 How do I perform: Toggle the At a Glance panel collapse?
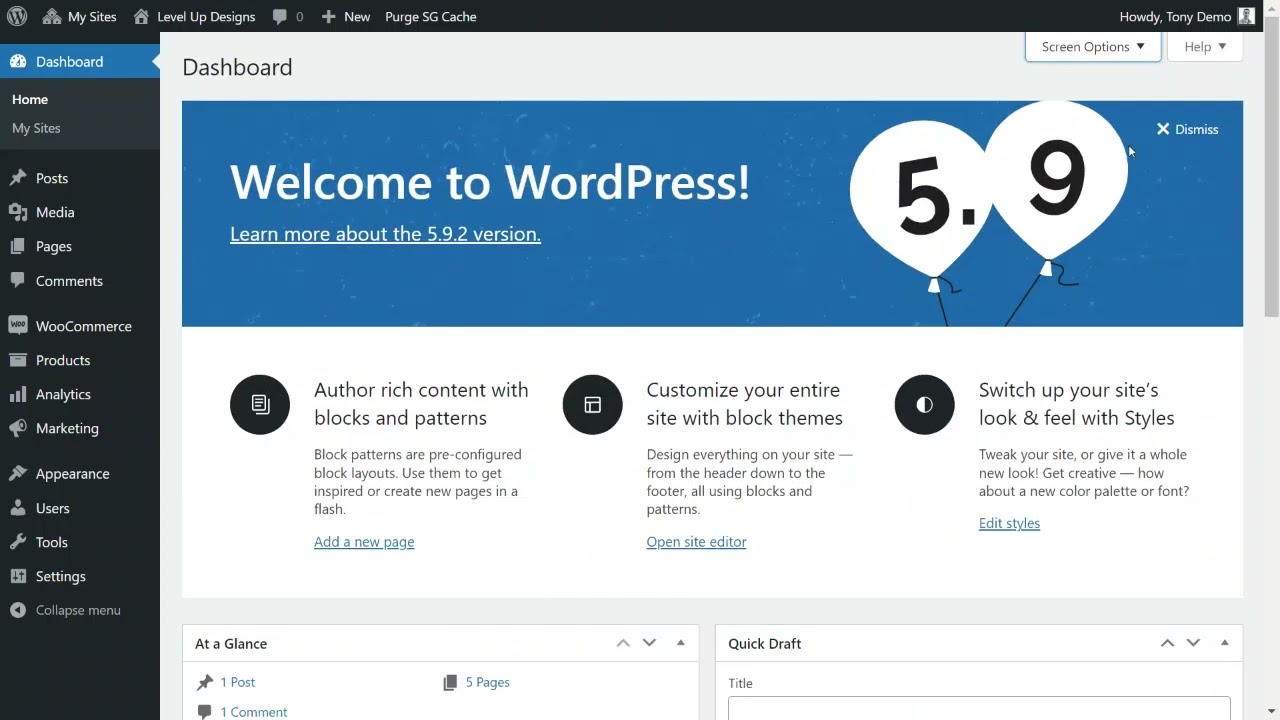(x=681, y=643)
